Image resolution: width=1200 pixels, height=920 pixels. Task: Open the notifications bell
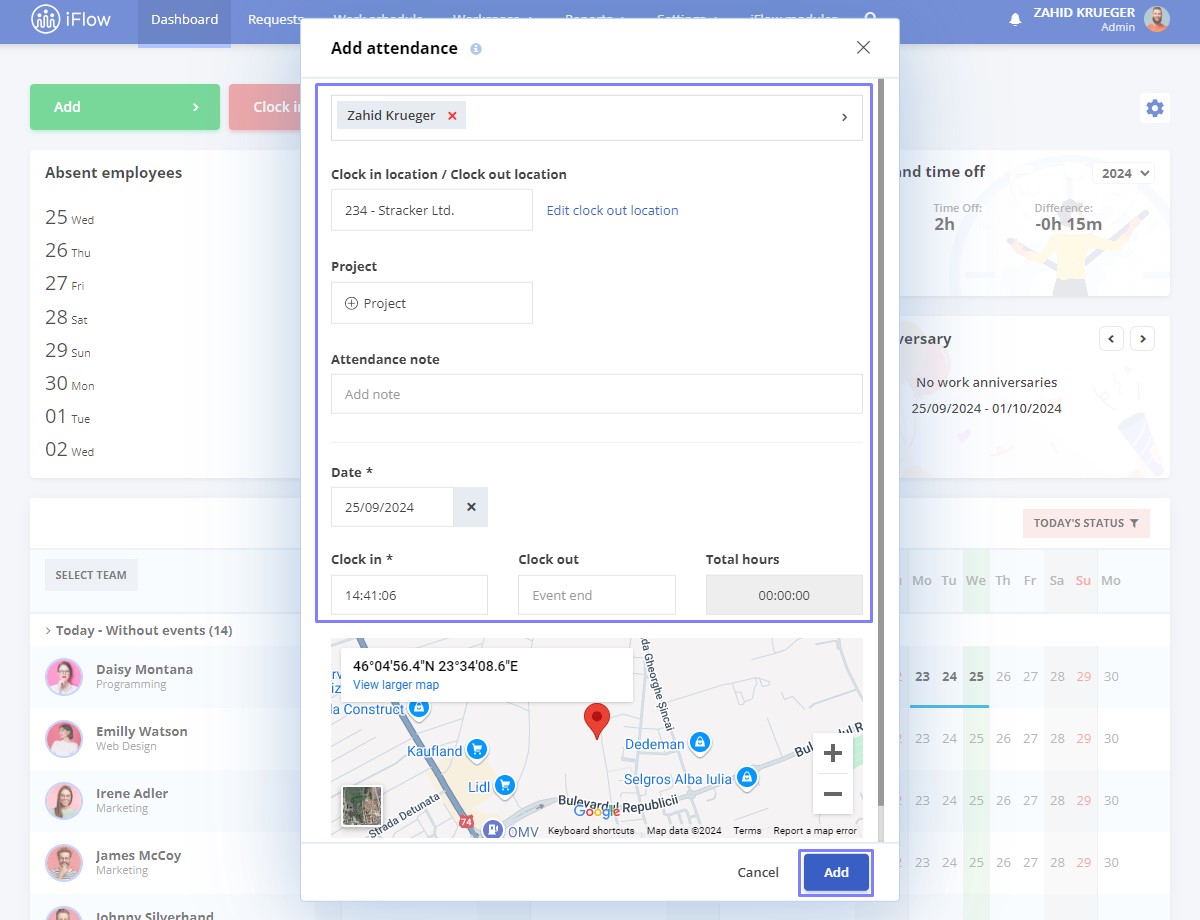[1015, 19]
